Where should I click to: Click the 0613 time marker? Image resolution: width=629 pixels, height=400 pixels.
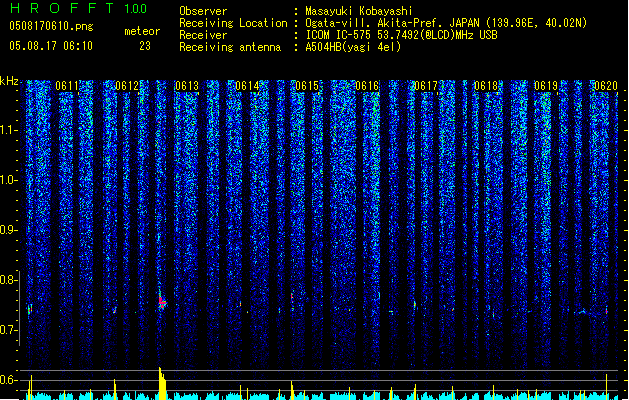pos(187,86)
